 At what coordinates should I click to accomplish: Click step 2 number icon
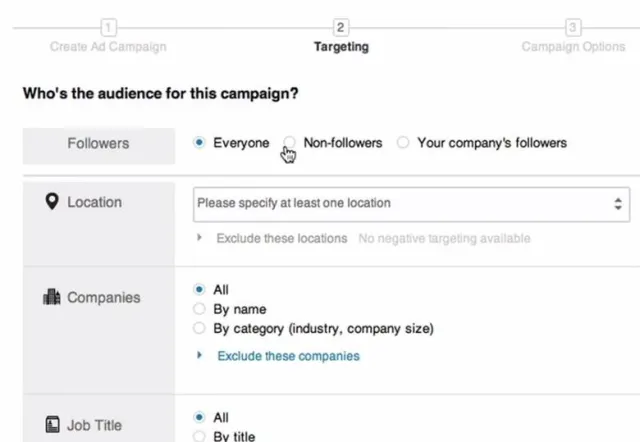point(341,27)
